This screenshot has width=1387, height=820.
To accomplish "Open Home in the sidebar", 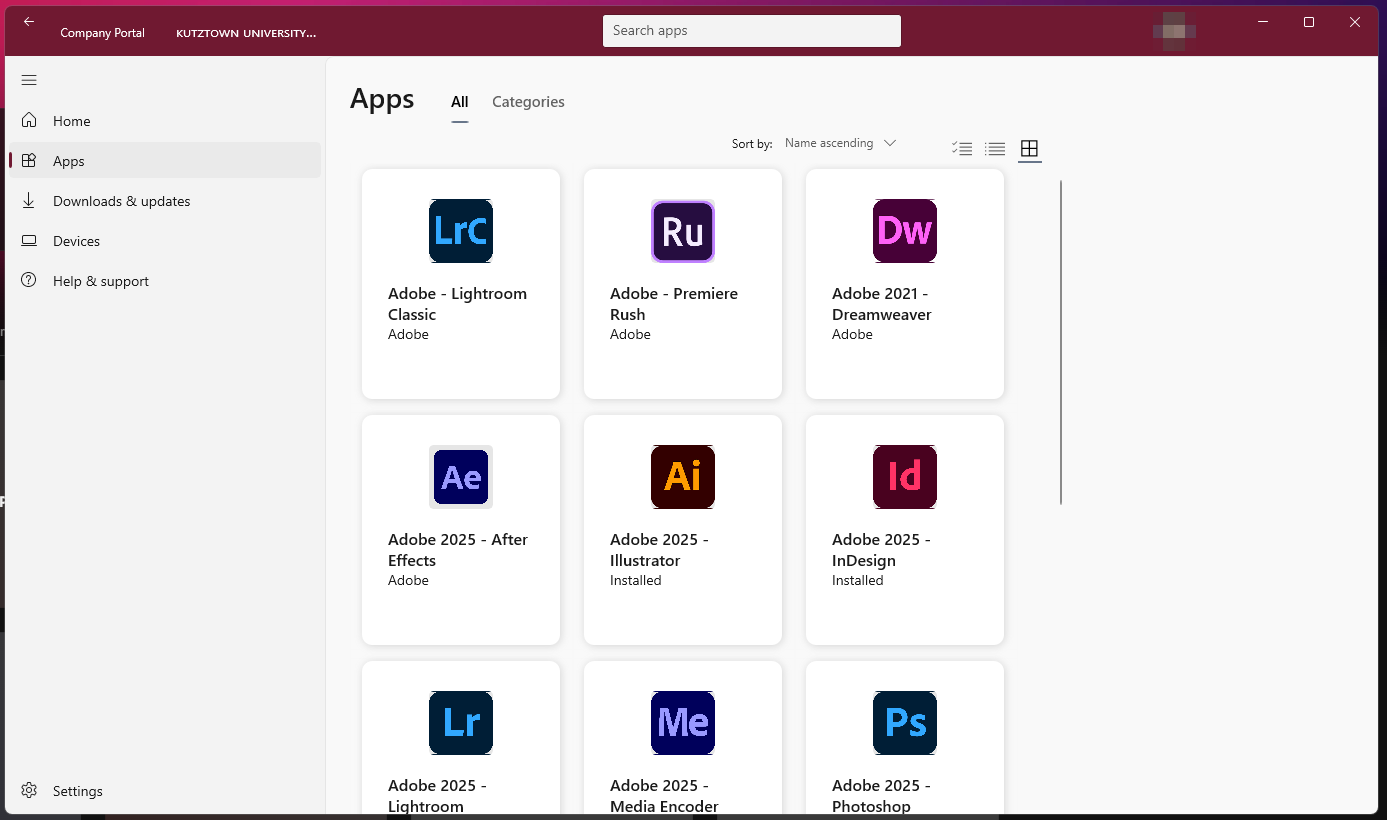I will click(165, 120).
